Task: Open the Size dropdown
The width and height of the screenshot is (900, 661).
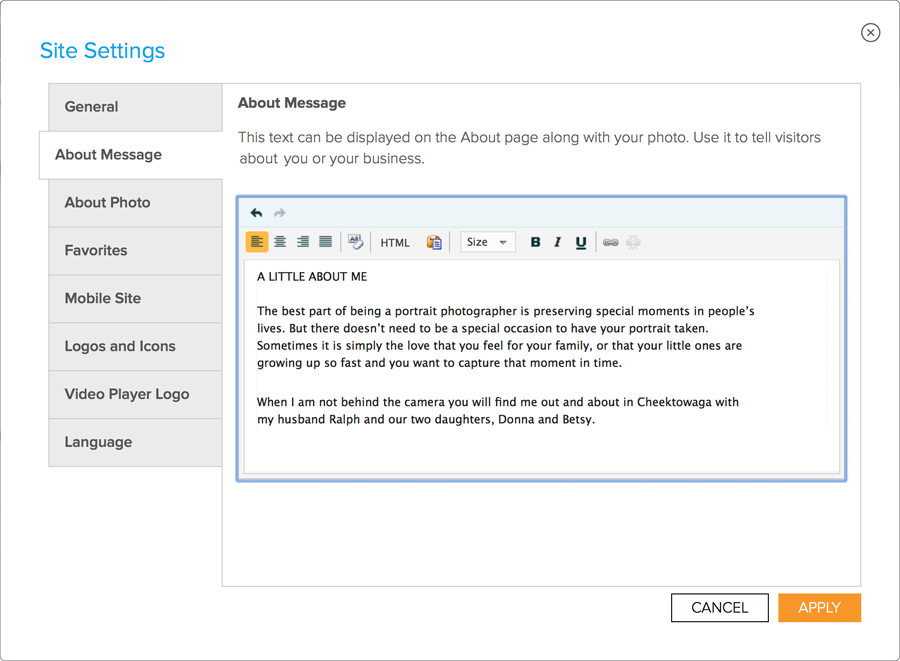Action: [x=488, y=242]
